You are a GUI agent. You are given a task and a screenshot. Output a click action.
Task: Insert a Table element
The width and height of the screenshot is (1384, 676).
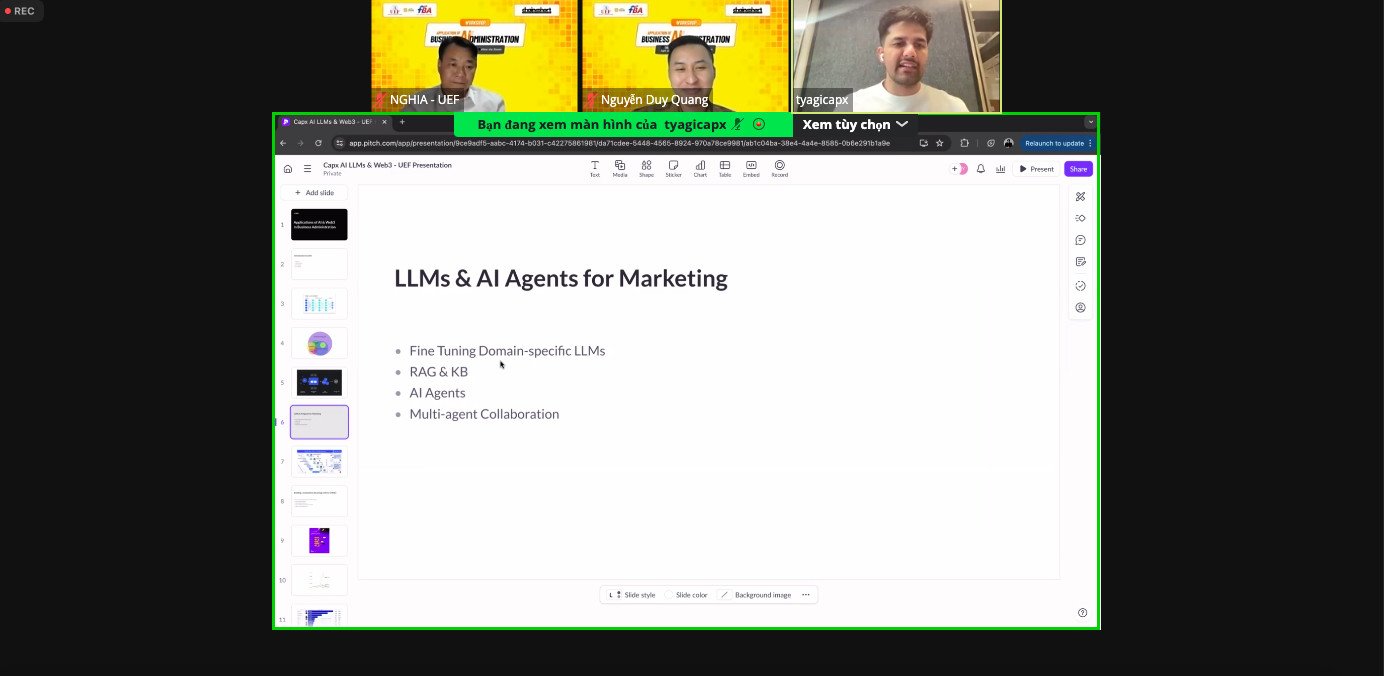point(725,168)
